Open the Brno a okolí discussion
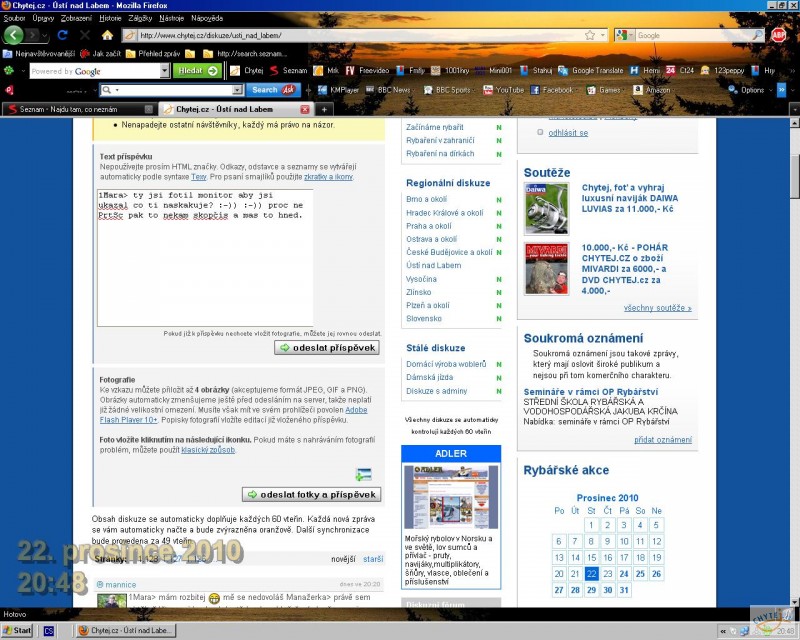The height and width of the screenshot is (640, 800). coord(427,199)
